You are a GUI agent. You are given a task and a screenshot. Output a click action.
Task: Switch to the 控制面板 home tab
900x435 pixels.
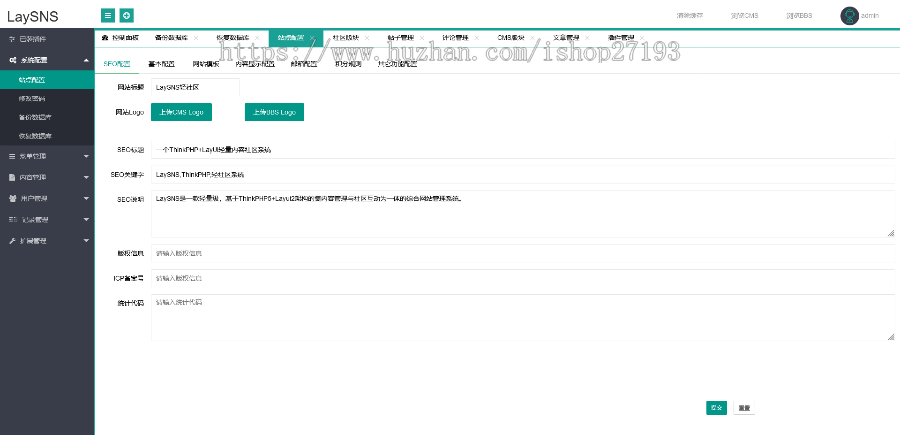pos(120,38)
